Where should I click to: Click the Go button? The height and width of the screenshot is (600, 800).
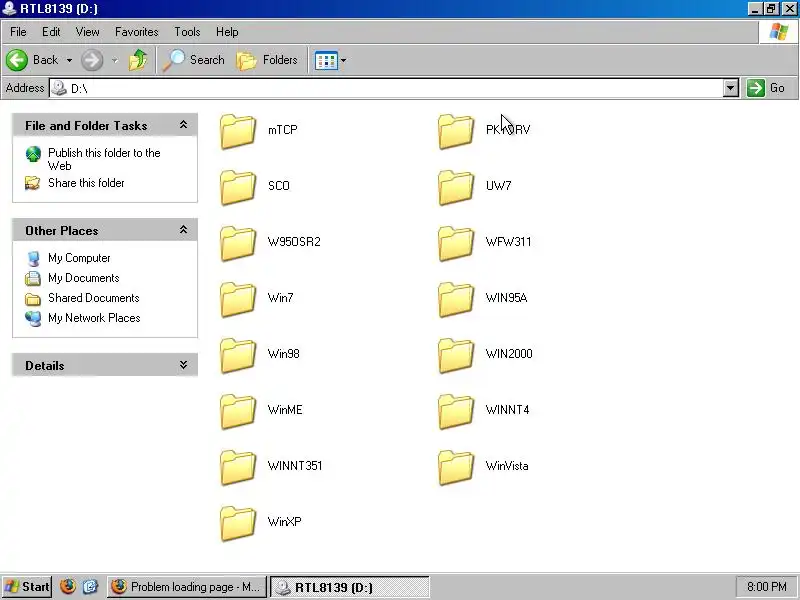[767, 88]
